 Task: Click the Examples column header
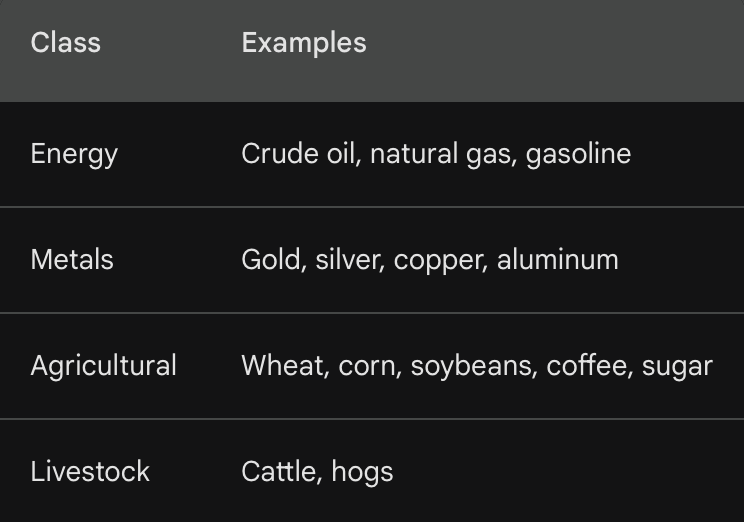coord(304,43)
